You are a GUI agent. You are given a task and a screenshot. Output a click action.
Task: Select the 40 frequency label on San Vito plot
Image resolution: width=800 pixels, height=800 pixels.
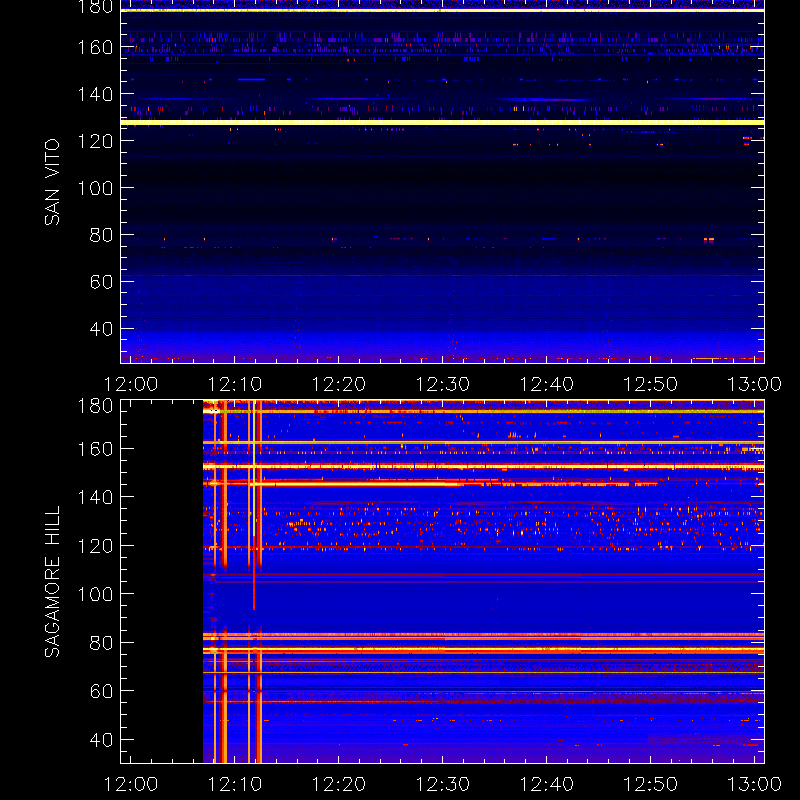[101, 329]
